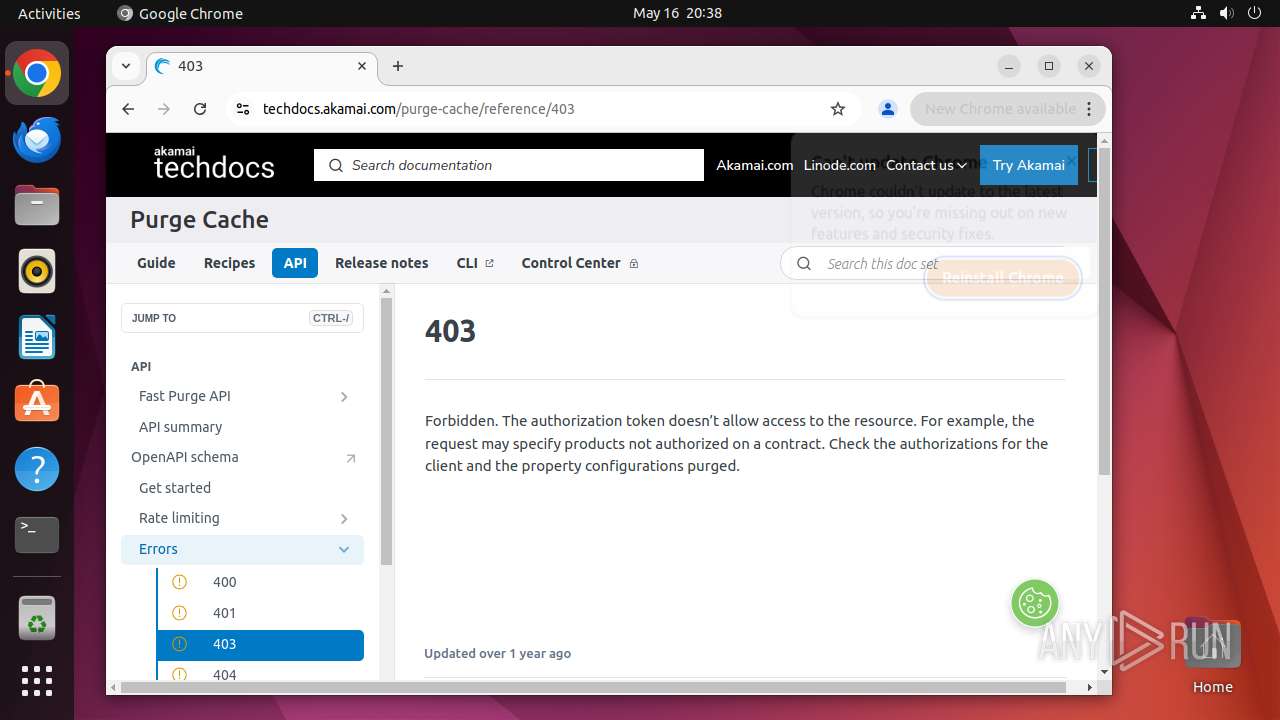The height and width of the screenshot is (720, 1280).
Task: Open the site information icon in address bar
Action: 242,109
